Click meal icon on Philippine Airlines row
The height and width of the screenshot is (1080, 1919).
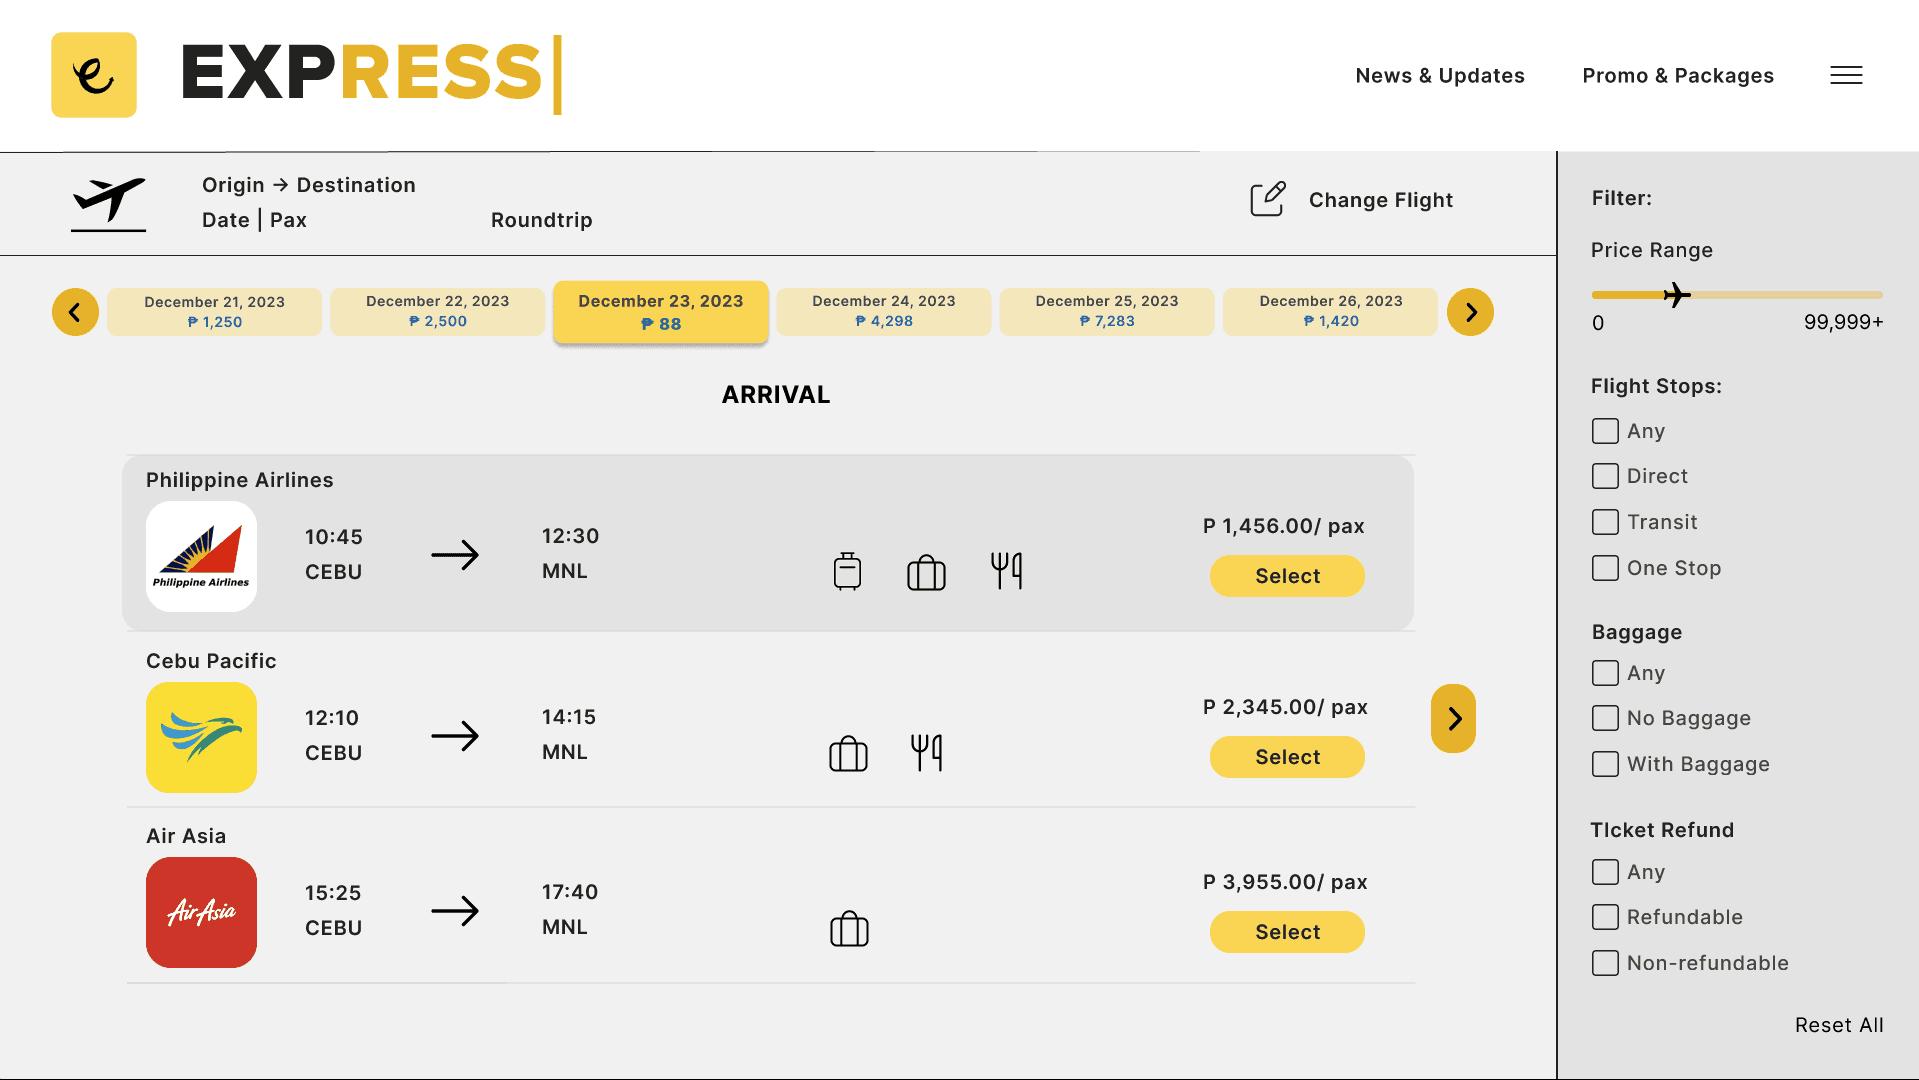pos(1006,571)
